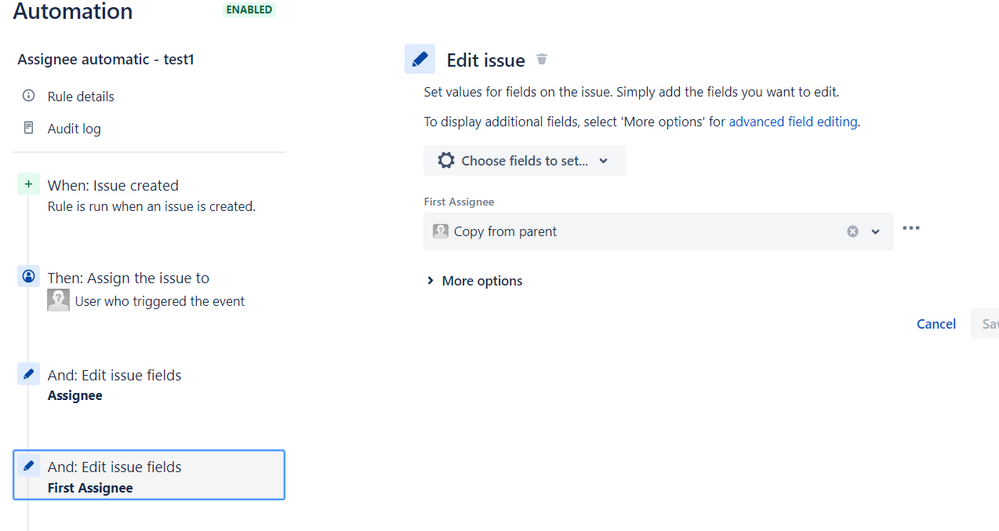The image size is (999, 531).
Task: Click the gray avatar in Copy from parent field
Action: click(x=440, y=231)
